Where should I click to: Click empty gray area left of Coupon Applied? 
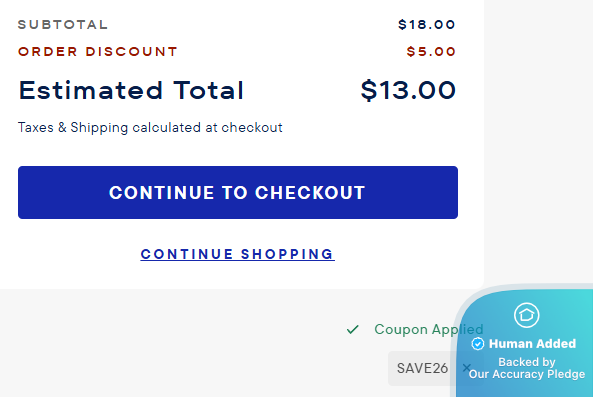click(170, 342)
